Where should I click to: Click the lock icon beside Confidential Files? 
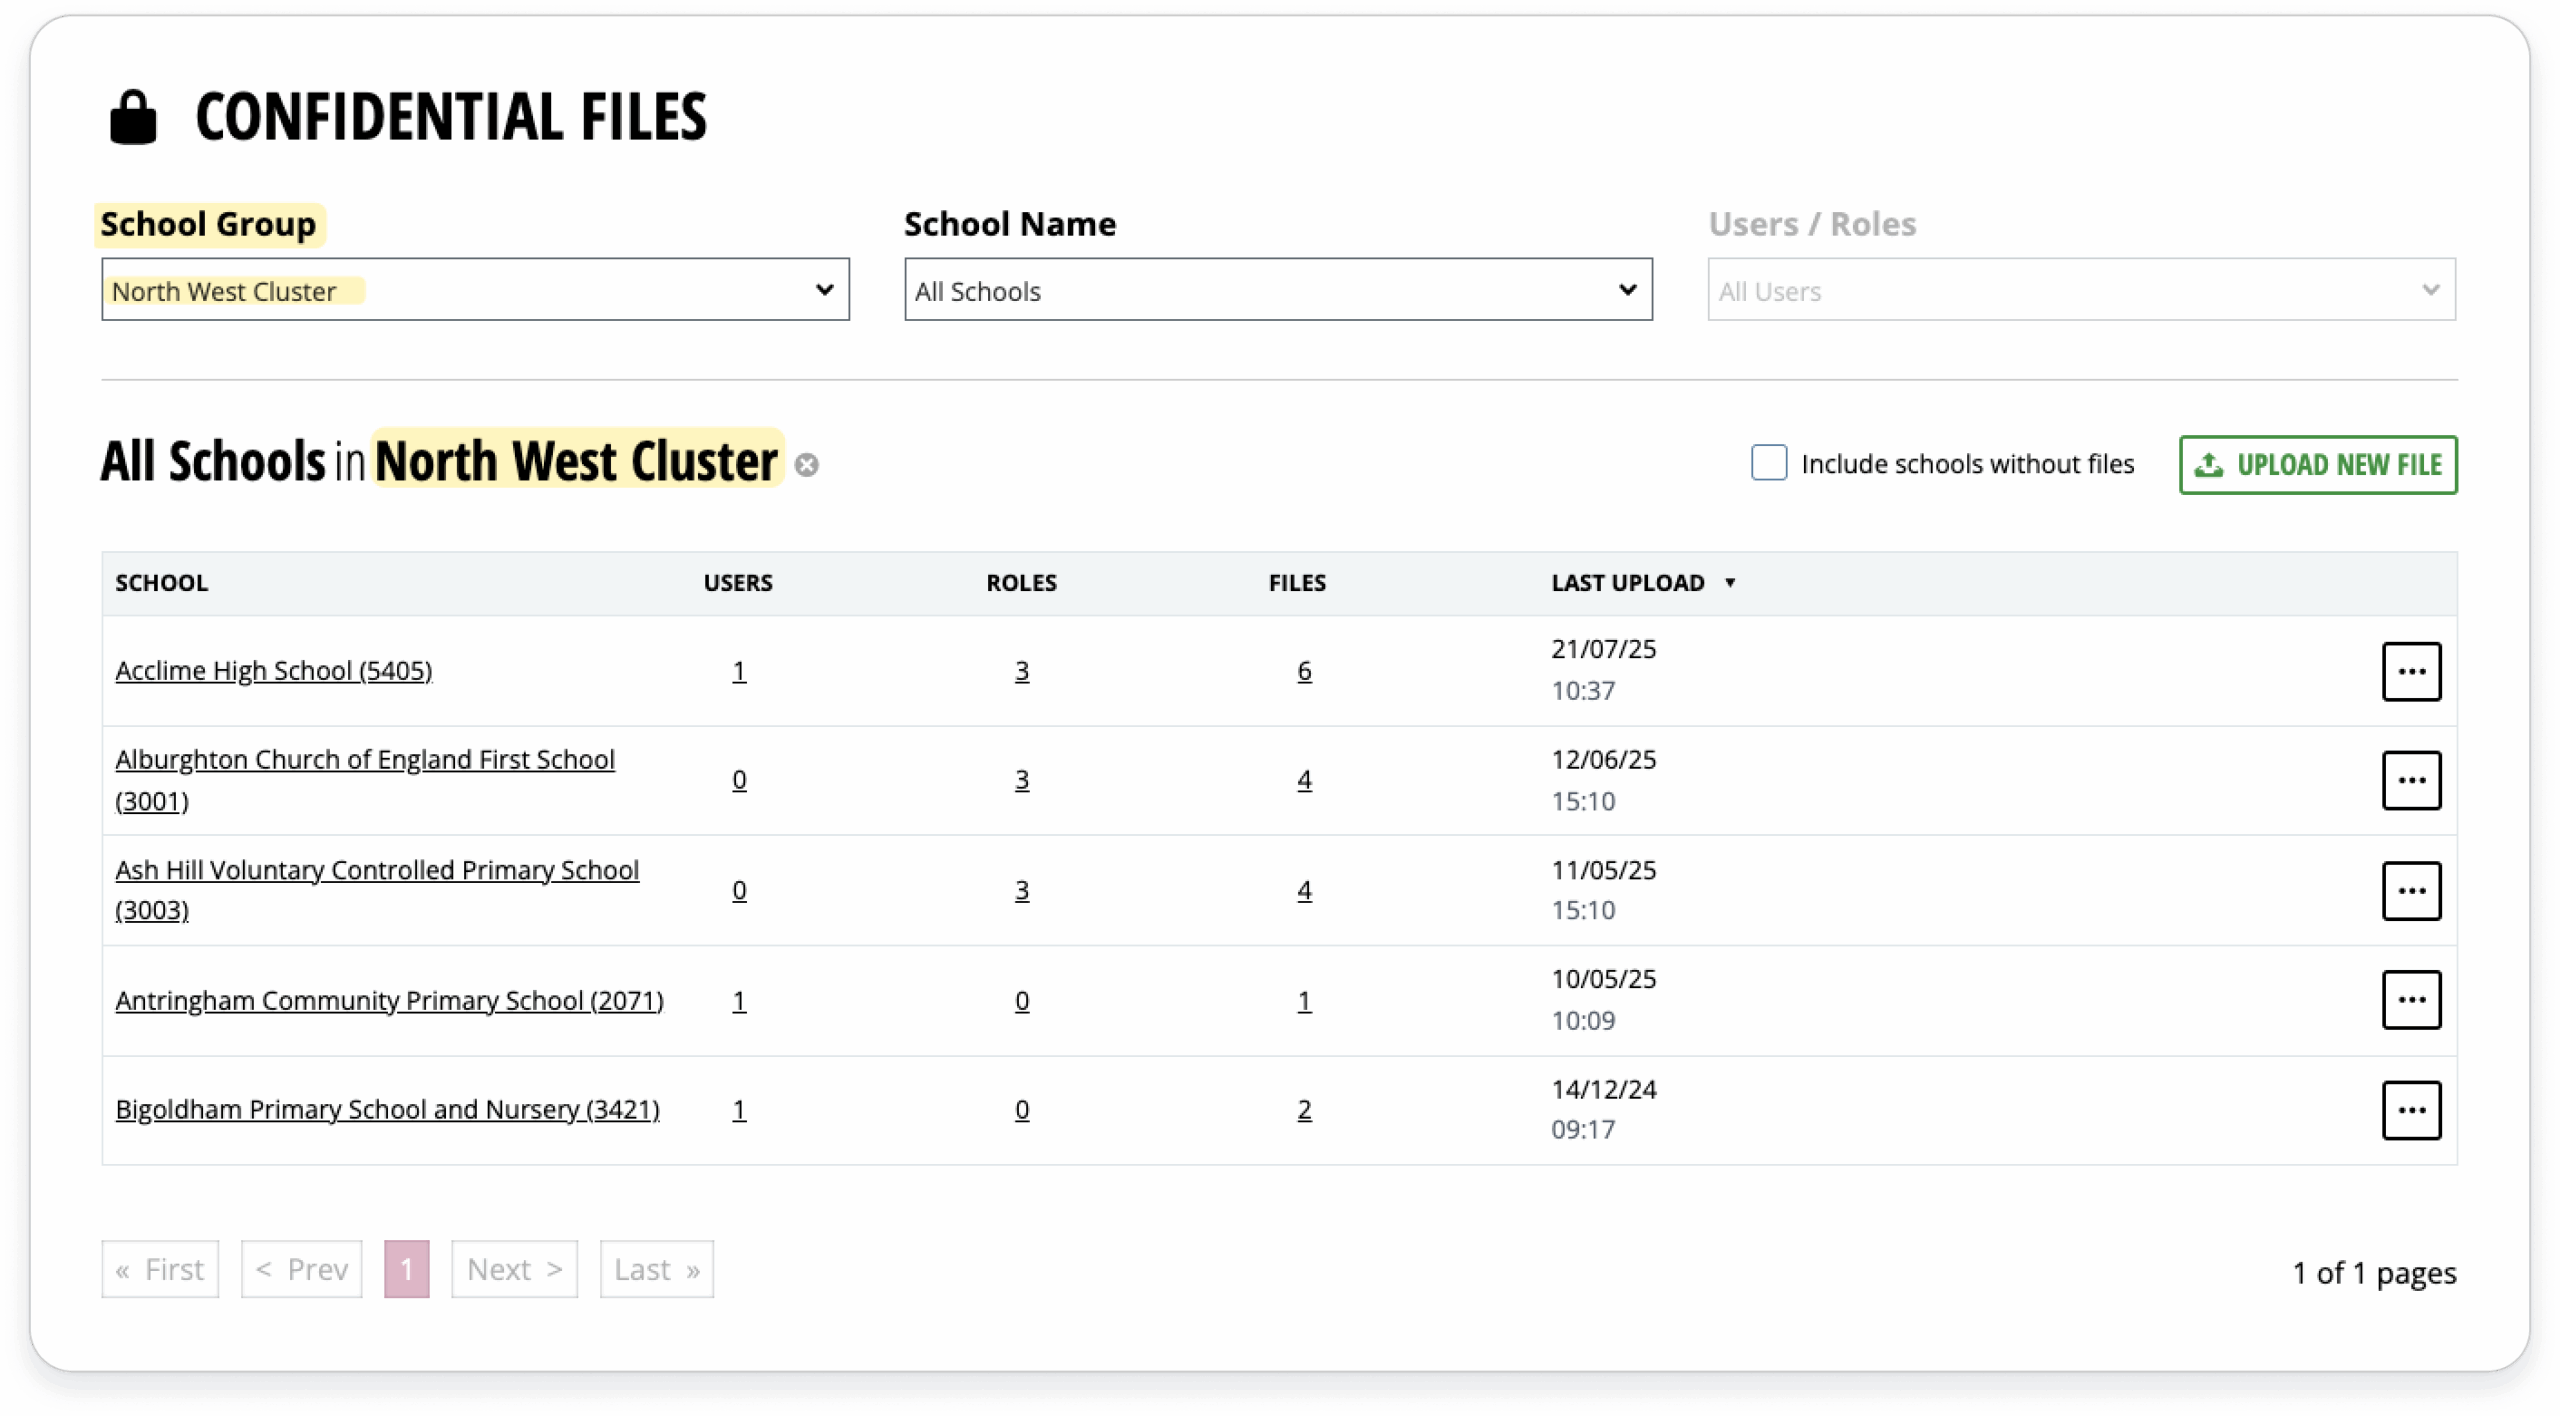click(133, 117)
